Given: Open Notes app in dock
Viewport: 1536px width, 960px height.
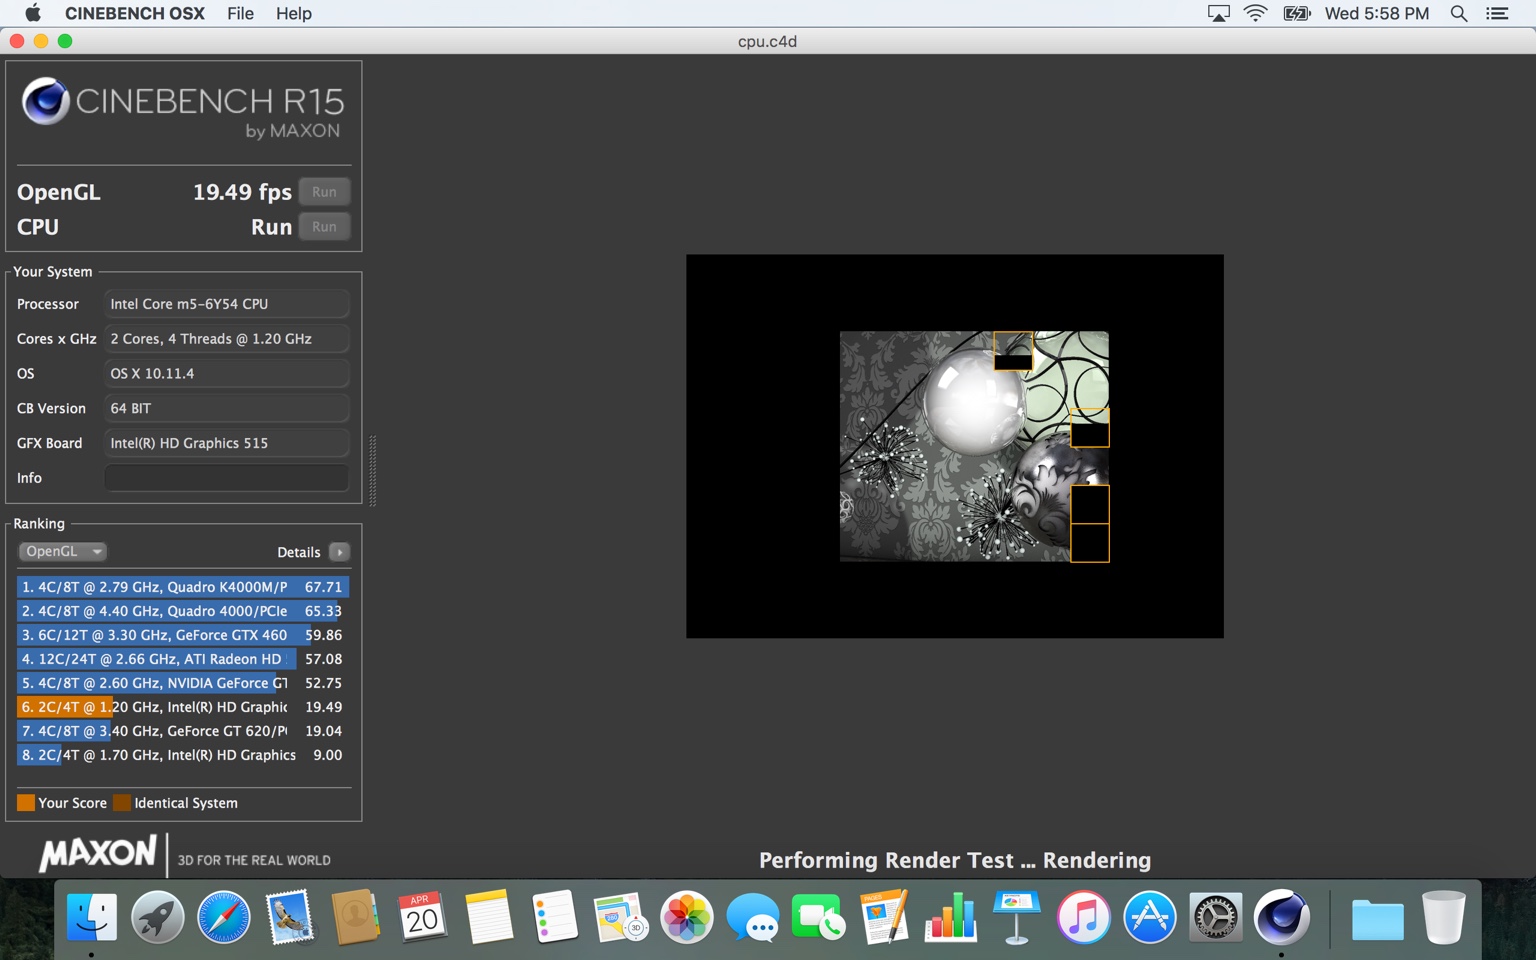Looking at the screenshot, I should 488,916.
